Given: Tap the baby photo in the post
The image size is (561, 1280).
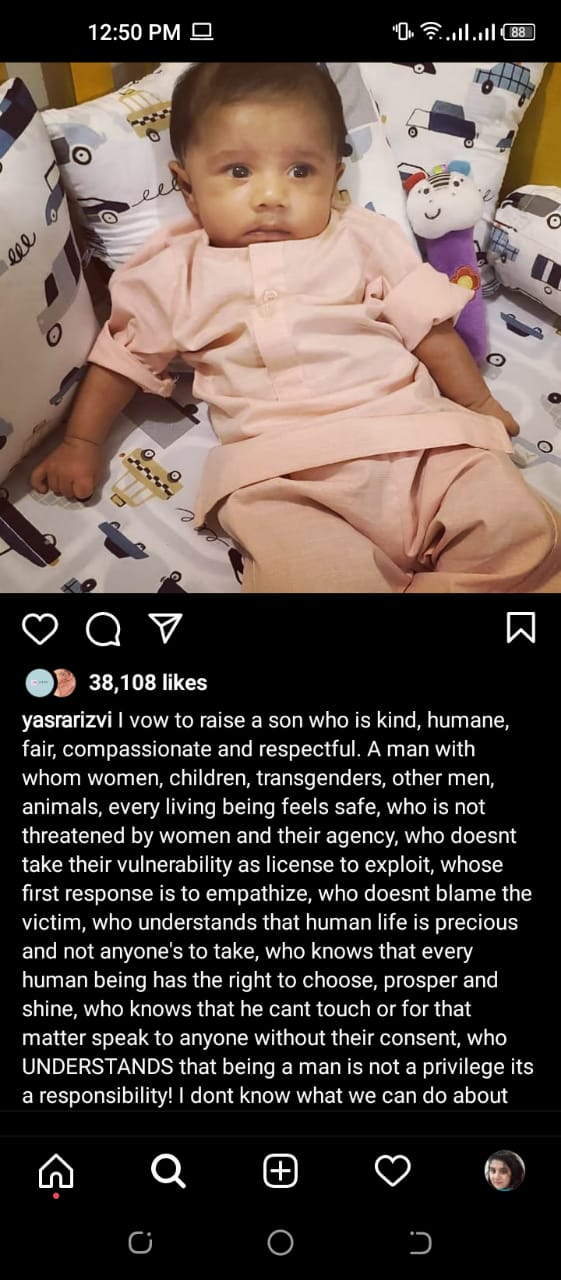Looking at the screenshot, I should (280, 327).
